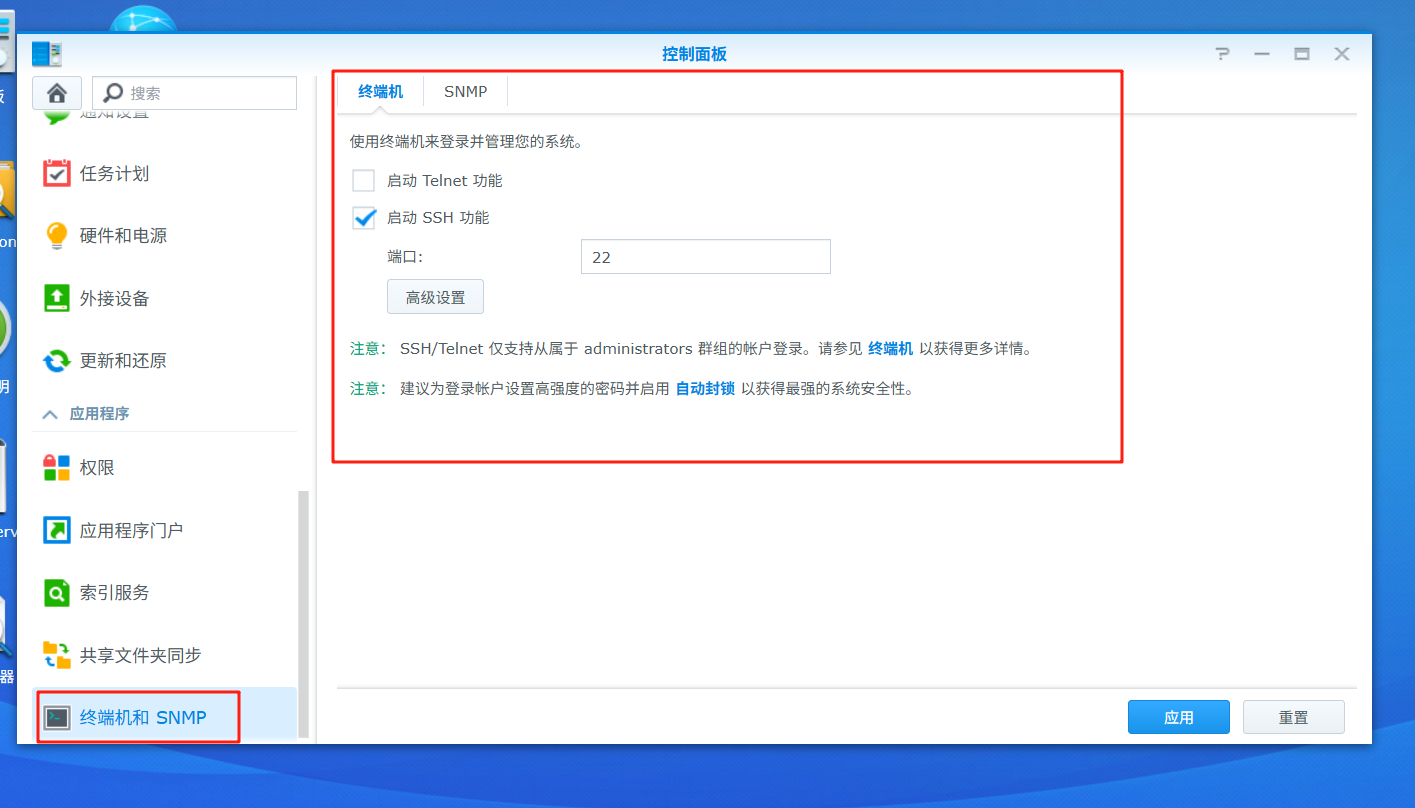Click the SSH 端口 input field
The image size is (1415, 808).
click(x=705, y=256)
